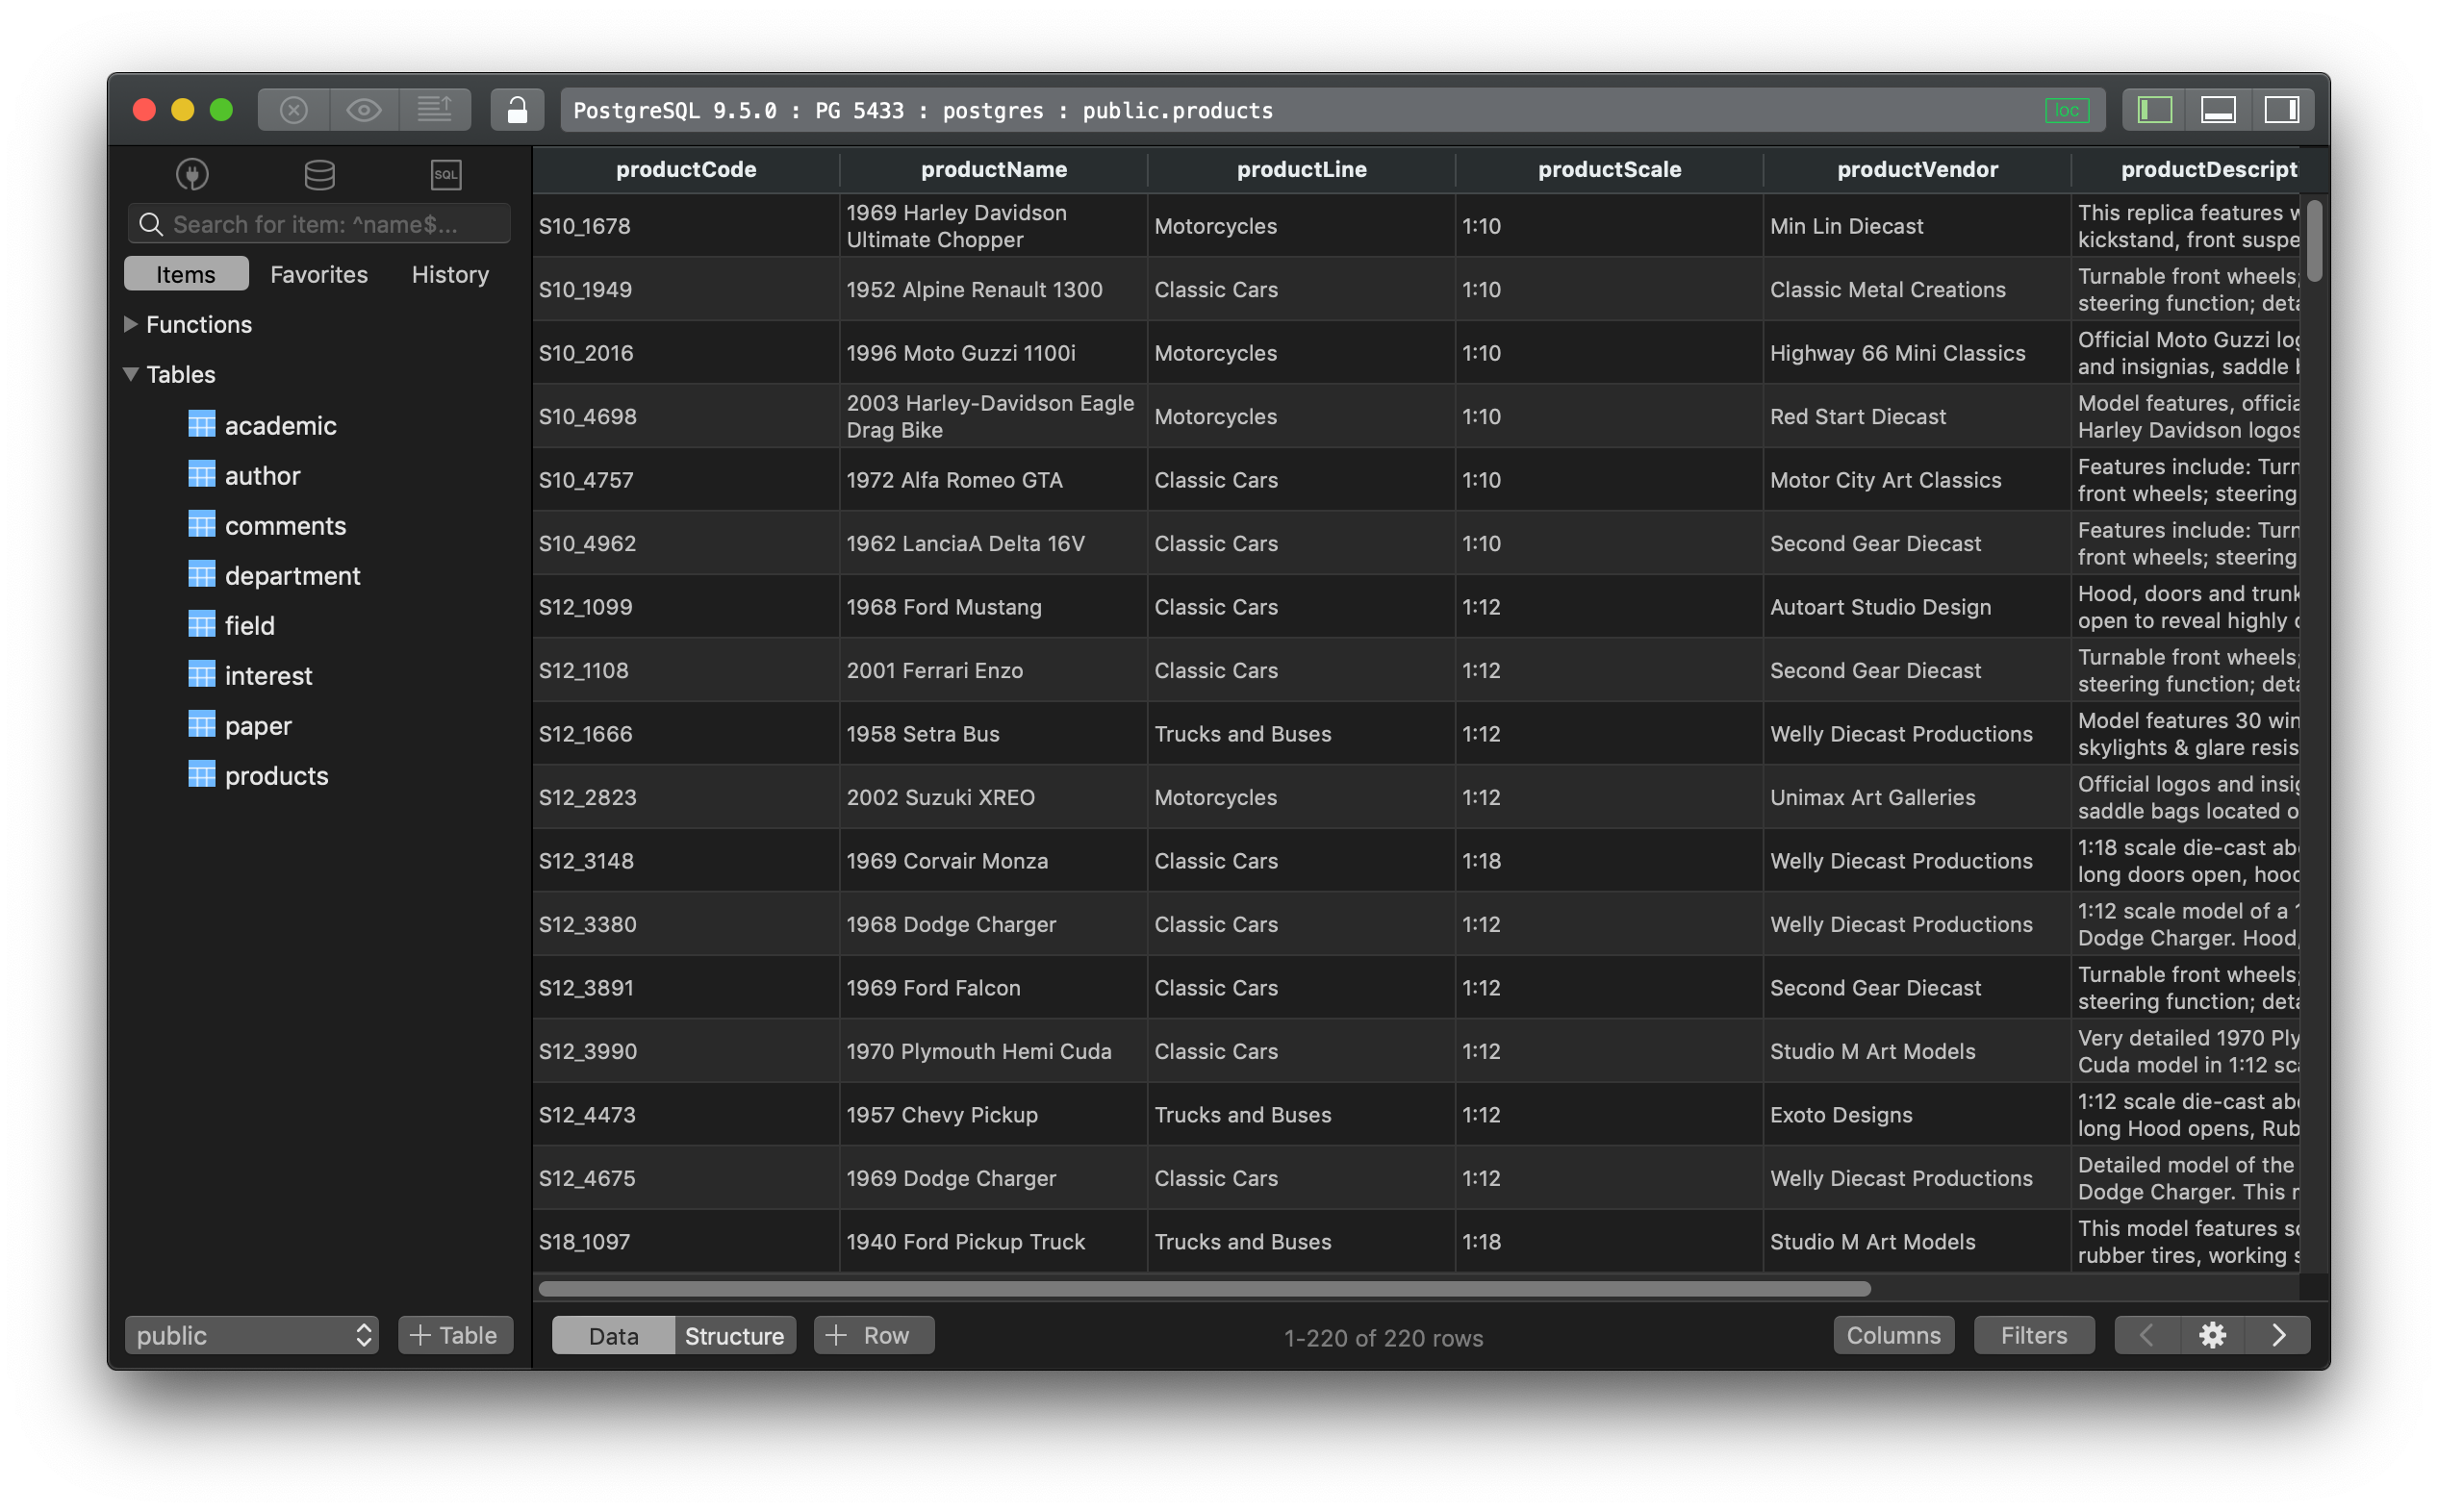Viewport: 2438px width, 1512px height.
Task: Click the Filters button
Action: point(2032,1332)
